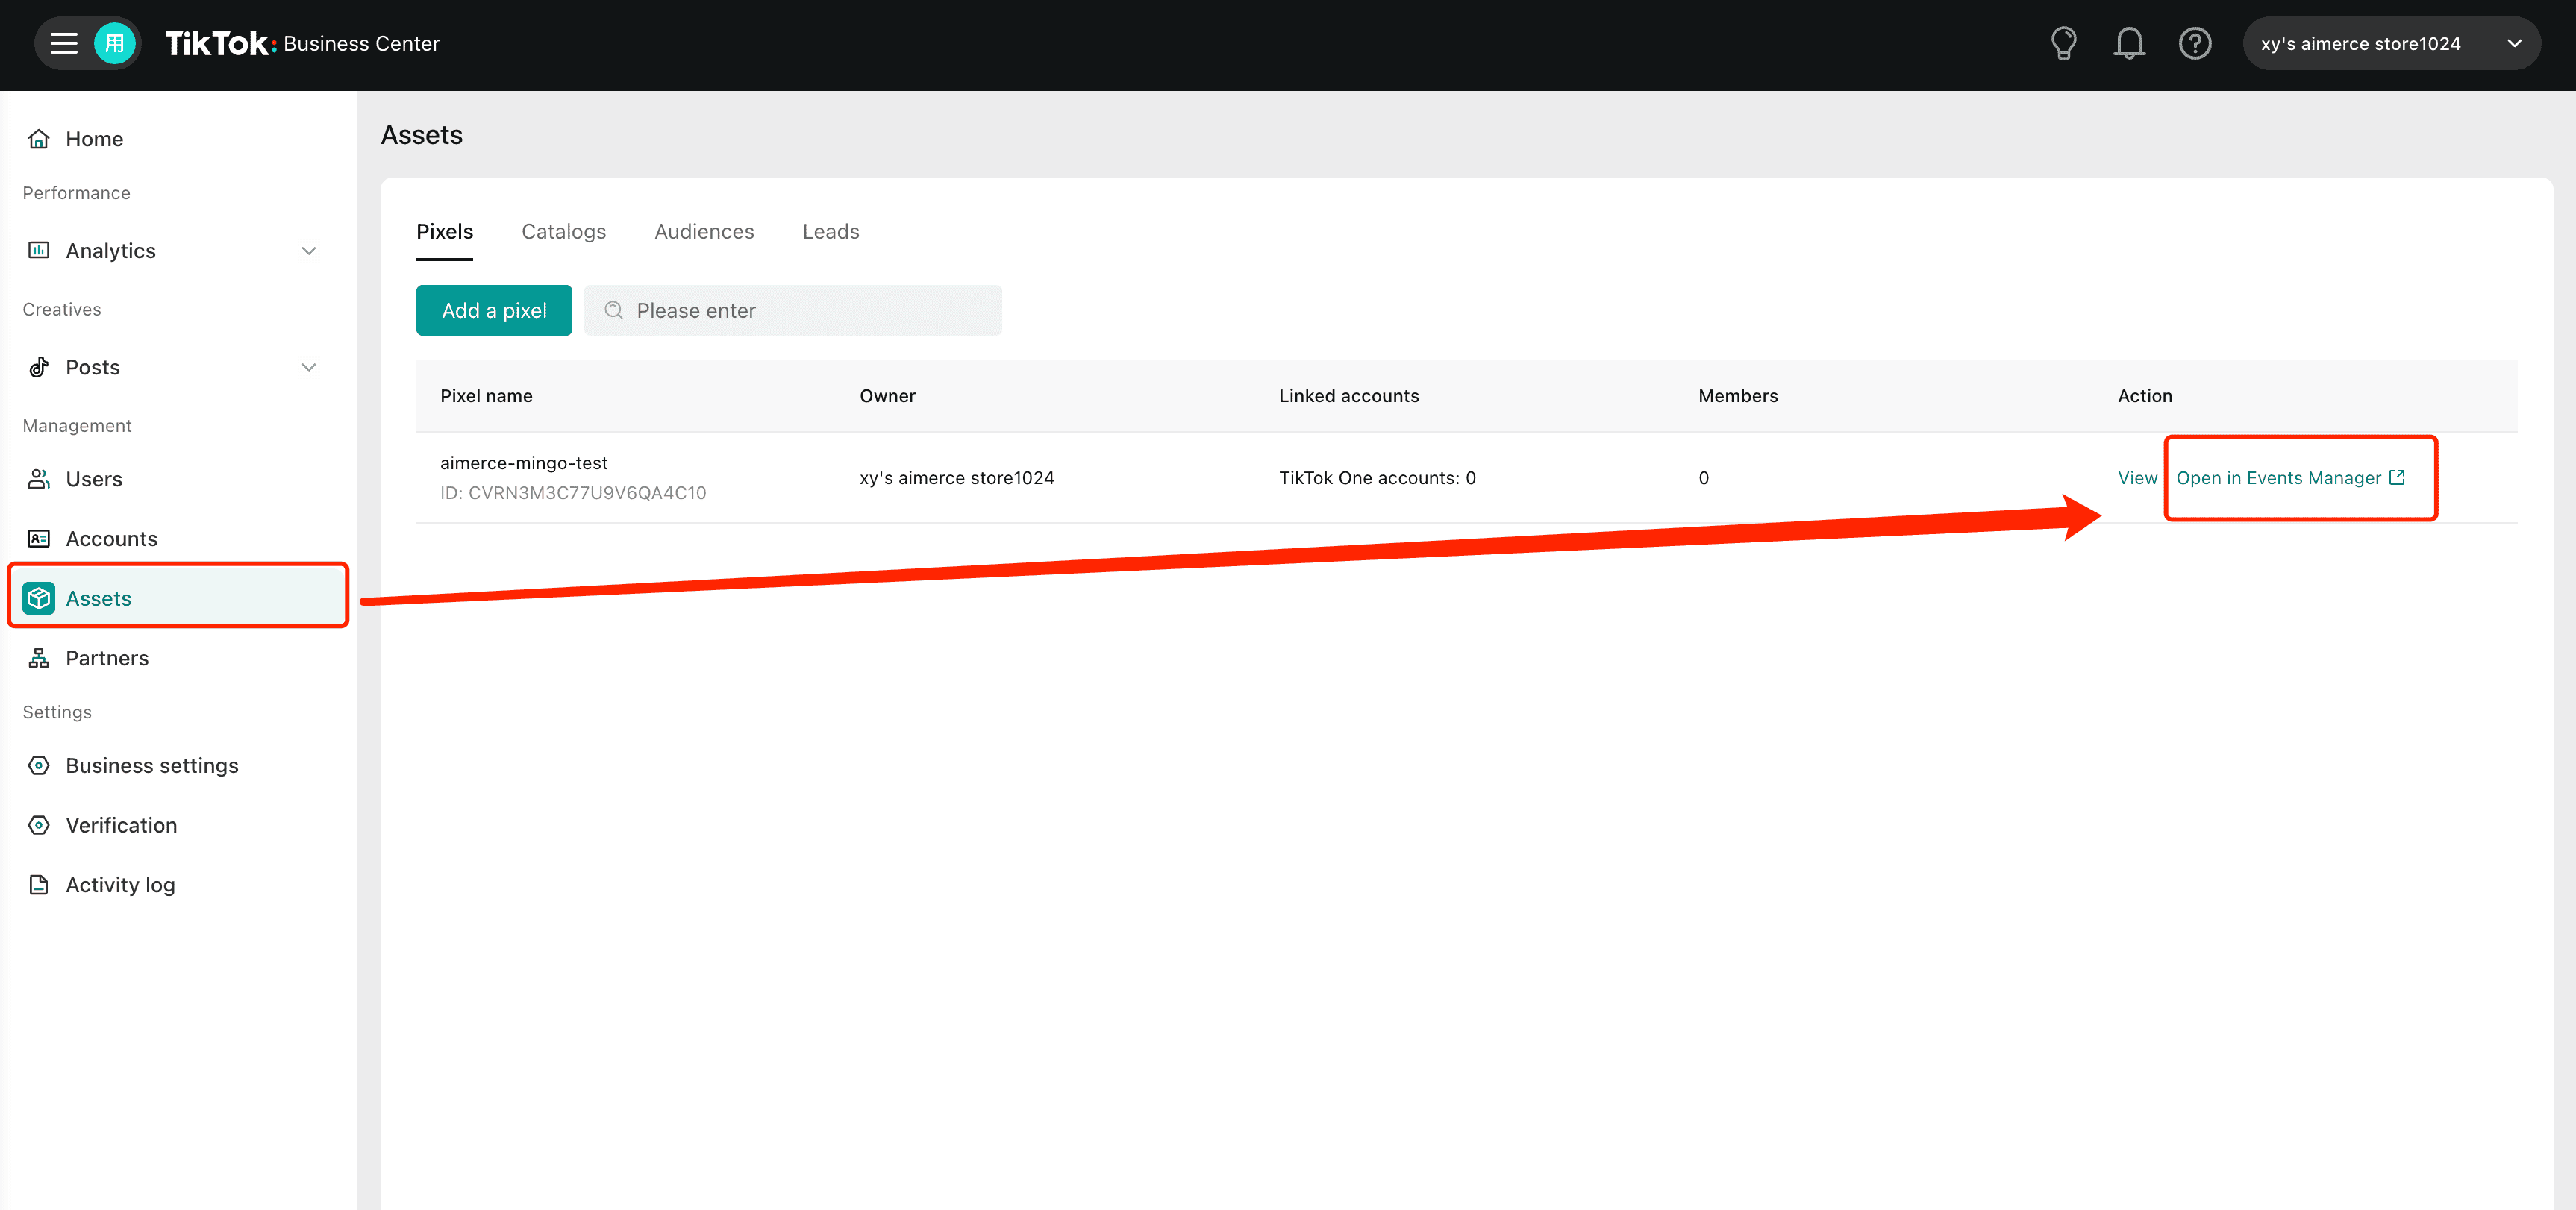Image resolution: width=2576 pixels, height=1210 pixels.
Task: Click the teal business avatar icon
Action: pyautogui.click(x=115, y=43)
